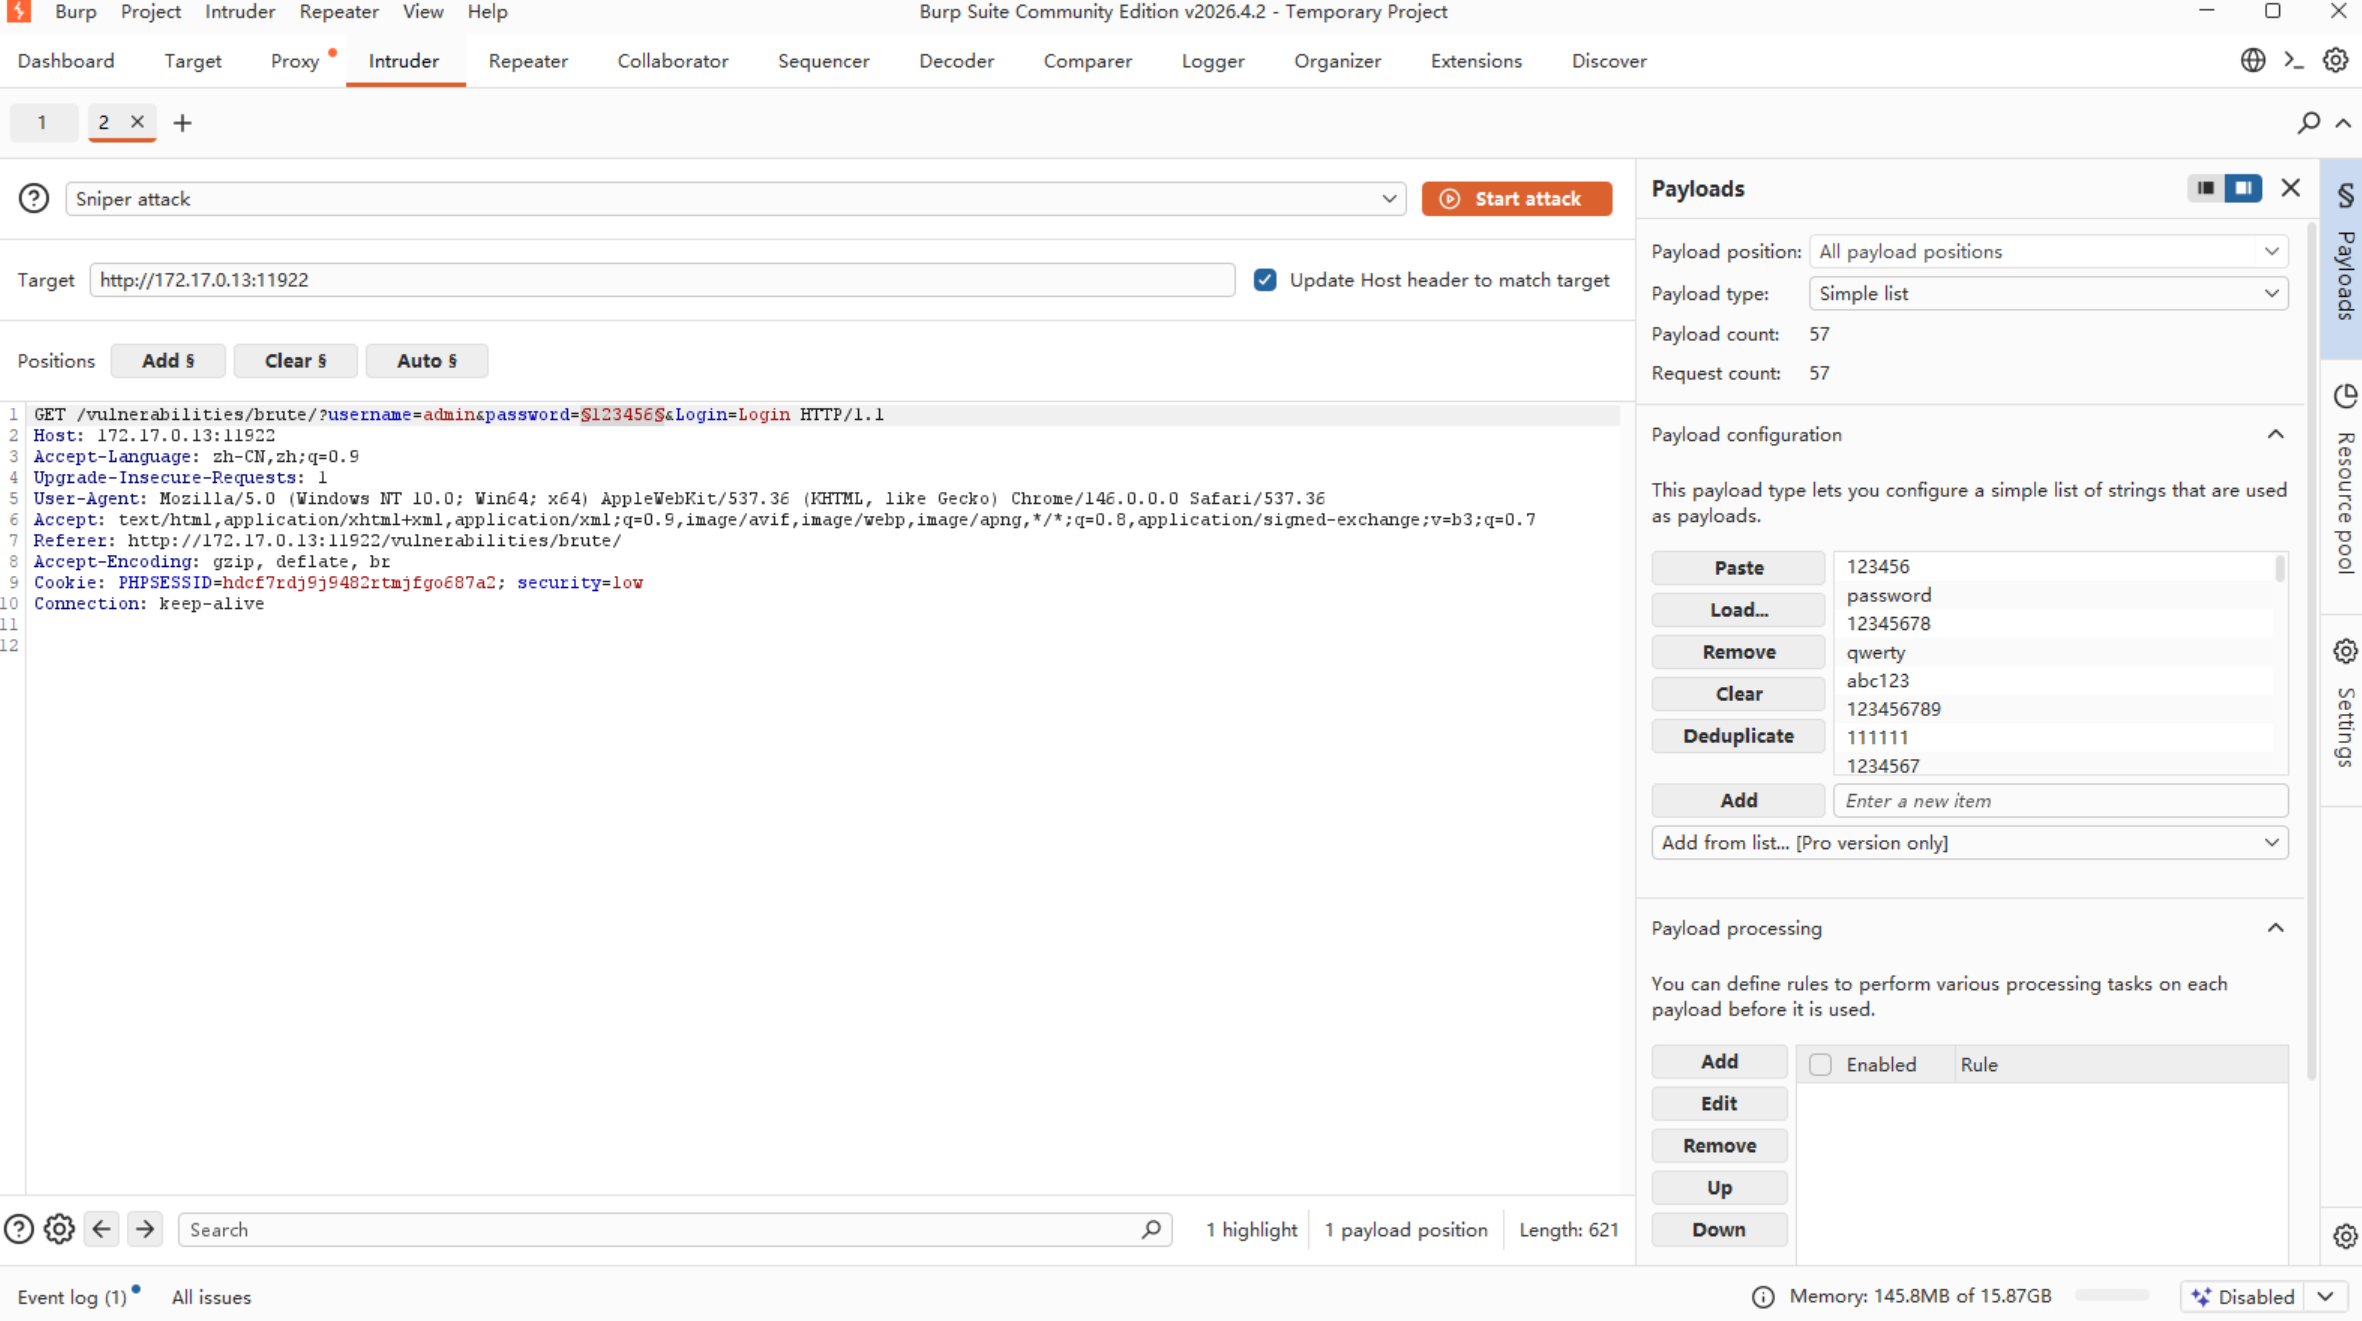Switch to the Proxy tab

click(x=295, y=61)
